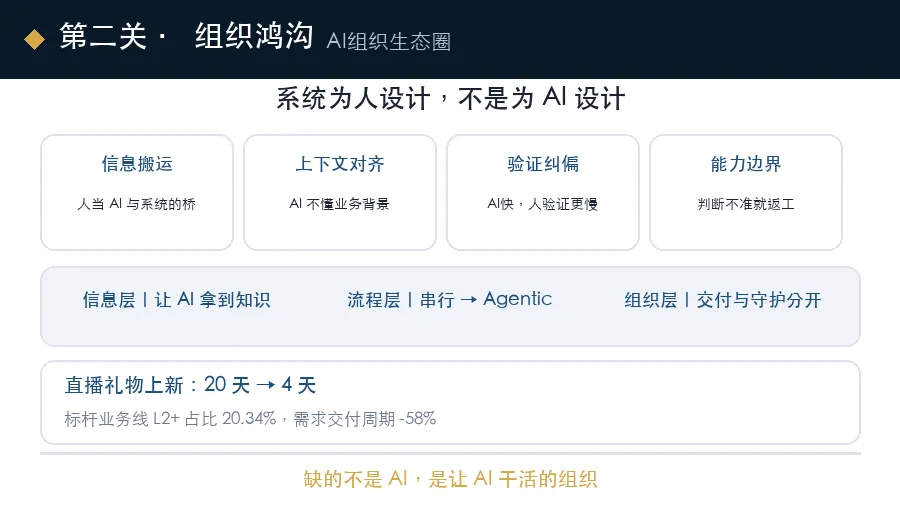Click the gold footer line 缺的不是 AI
The width and height of the screenshot is (900, 520).
point(451,479)
